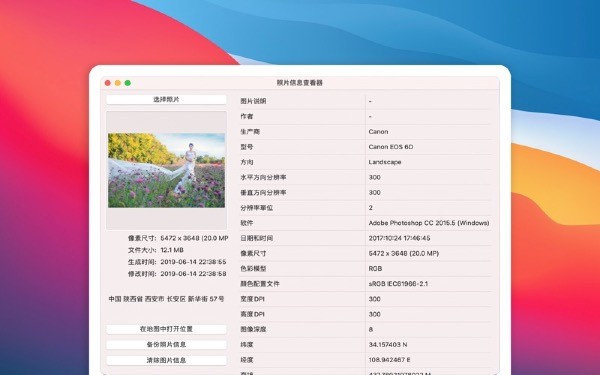This screenshot has width=600, height=375.
Task: Select the 生产商 row label
Action: point(250,132)
